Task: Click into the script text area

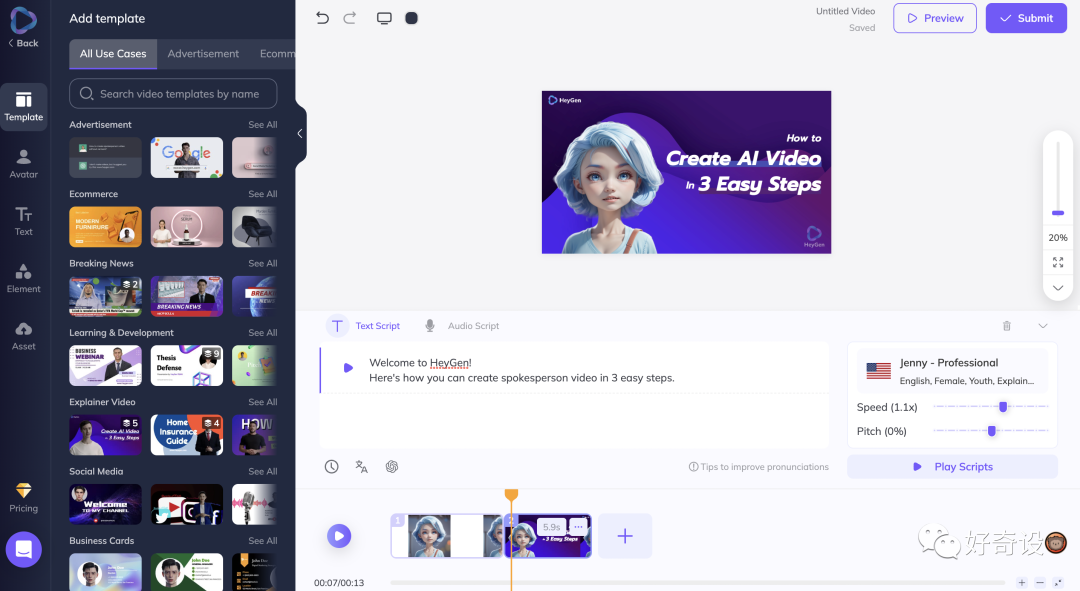Action: (575, 394)
